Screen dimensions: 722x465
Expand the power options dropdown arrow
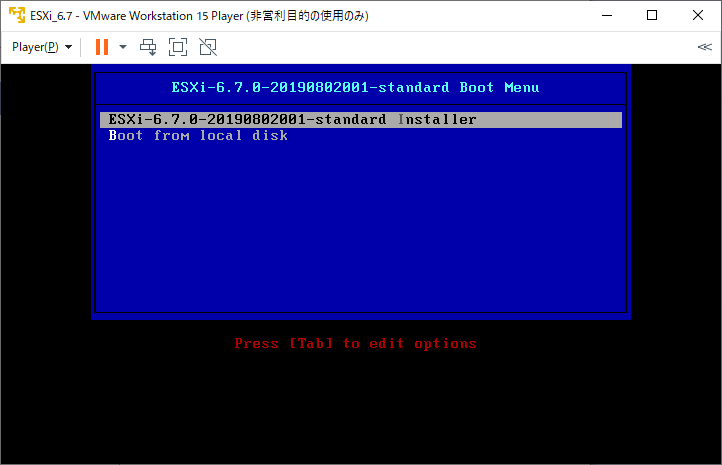tap(123, 47)
